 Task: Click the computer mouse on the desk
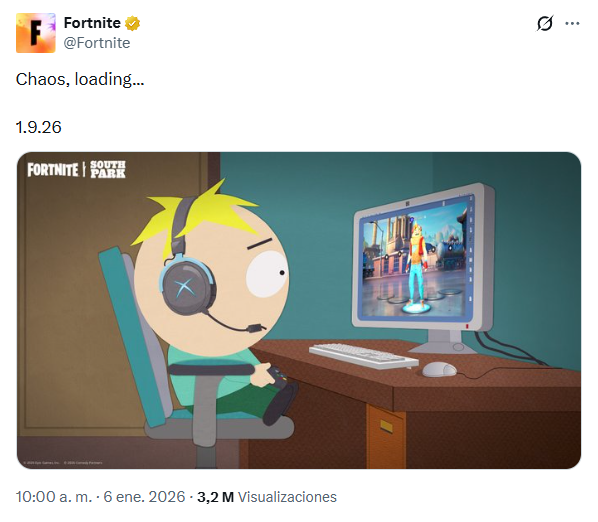(x=439, y=369)
